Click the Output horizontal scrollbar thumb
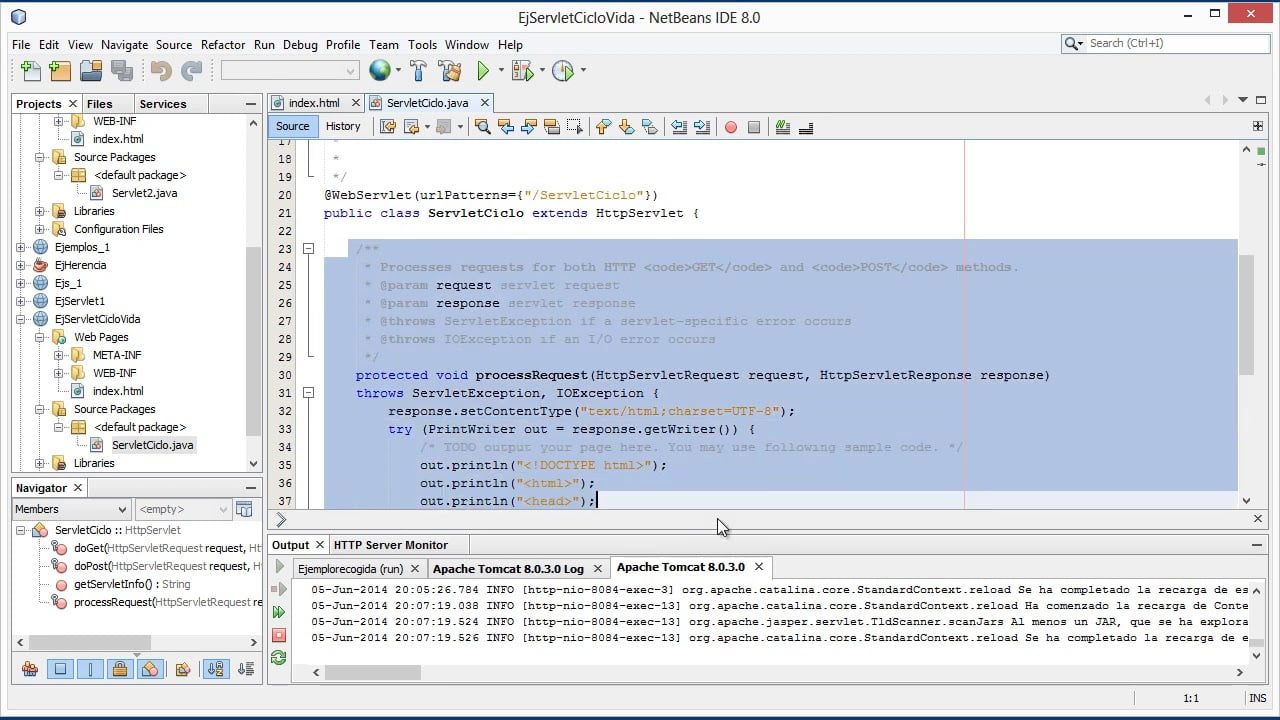 [x=372, y=673]
